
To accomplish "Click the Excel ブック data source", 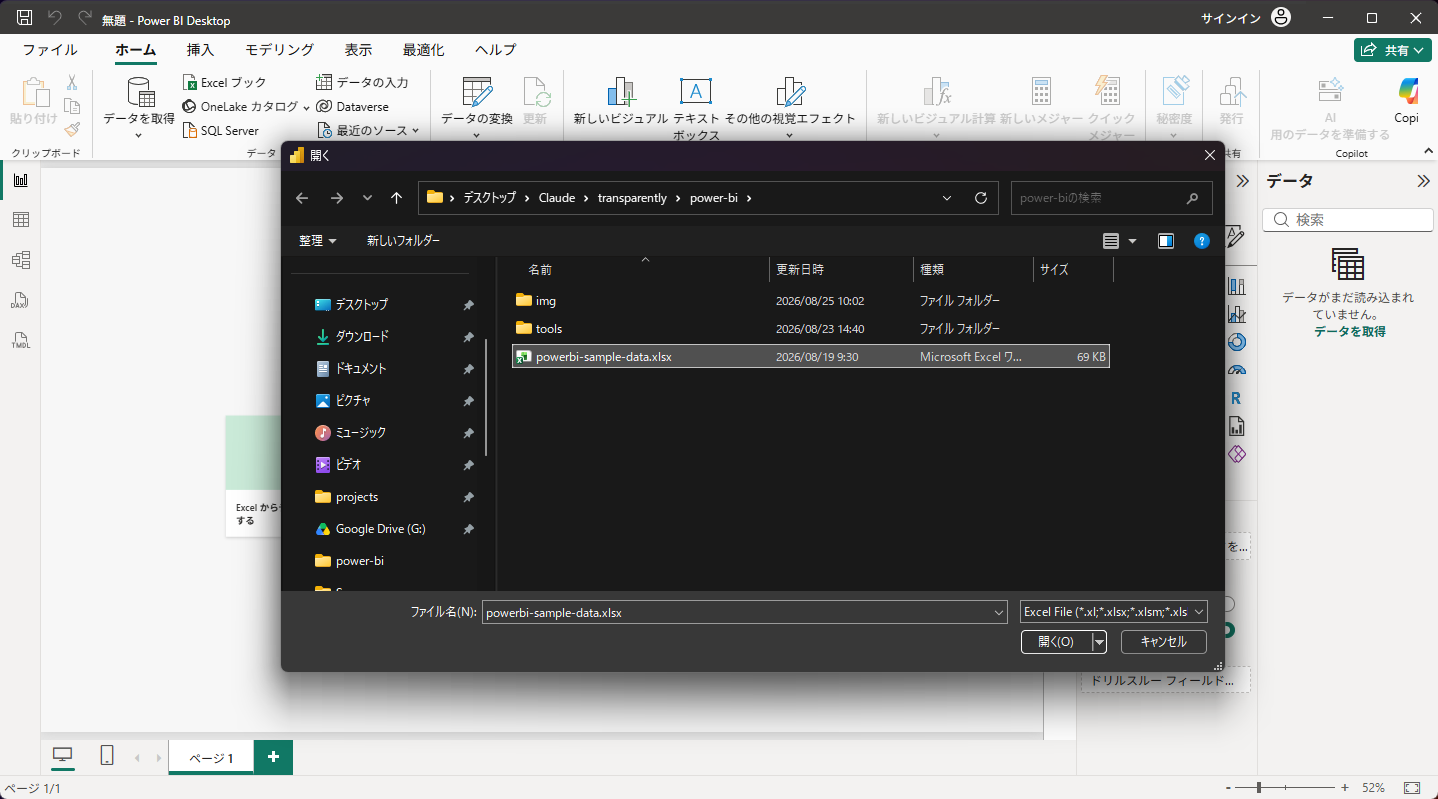I will coord(225,83).
